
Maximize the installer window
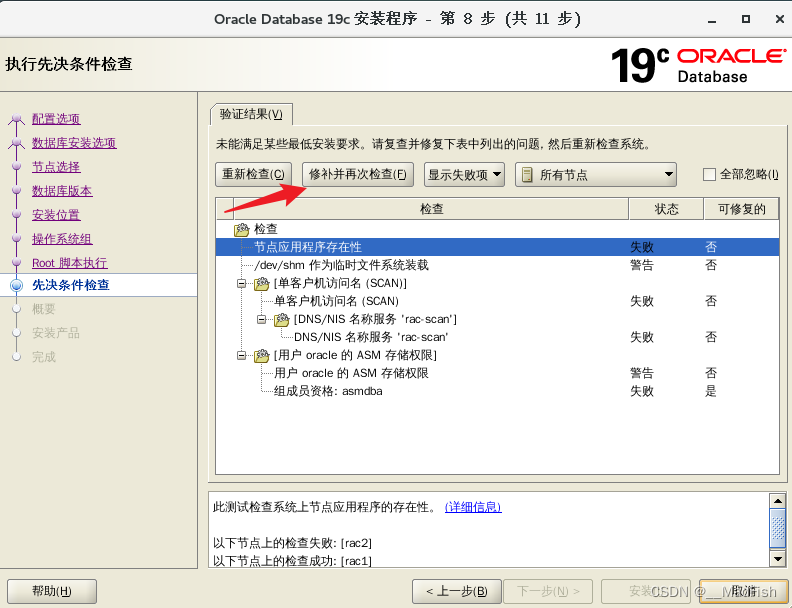coord(746,19)
